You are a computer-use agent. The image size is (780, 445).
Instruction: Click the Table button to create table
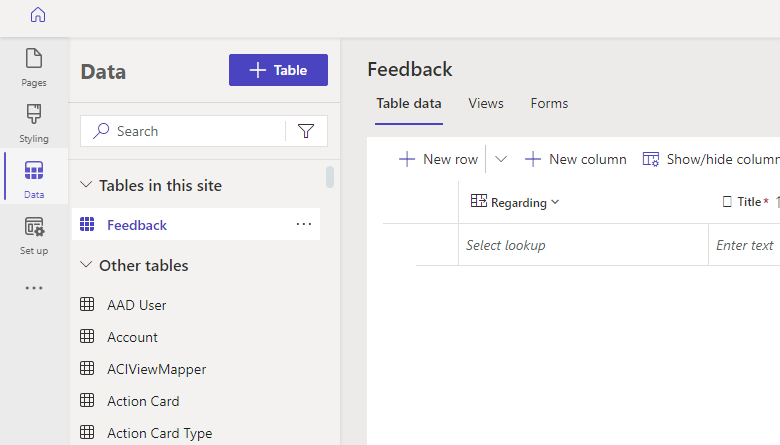278,70
